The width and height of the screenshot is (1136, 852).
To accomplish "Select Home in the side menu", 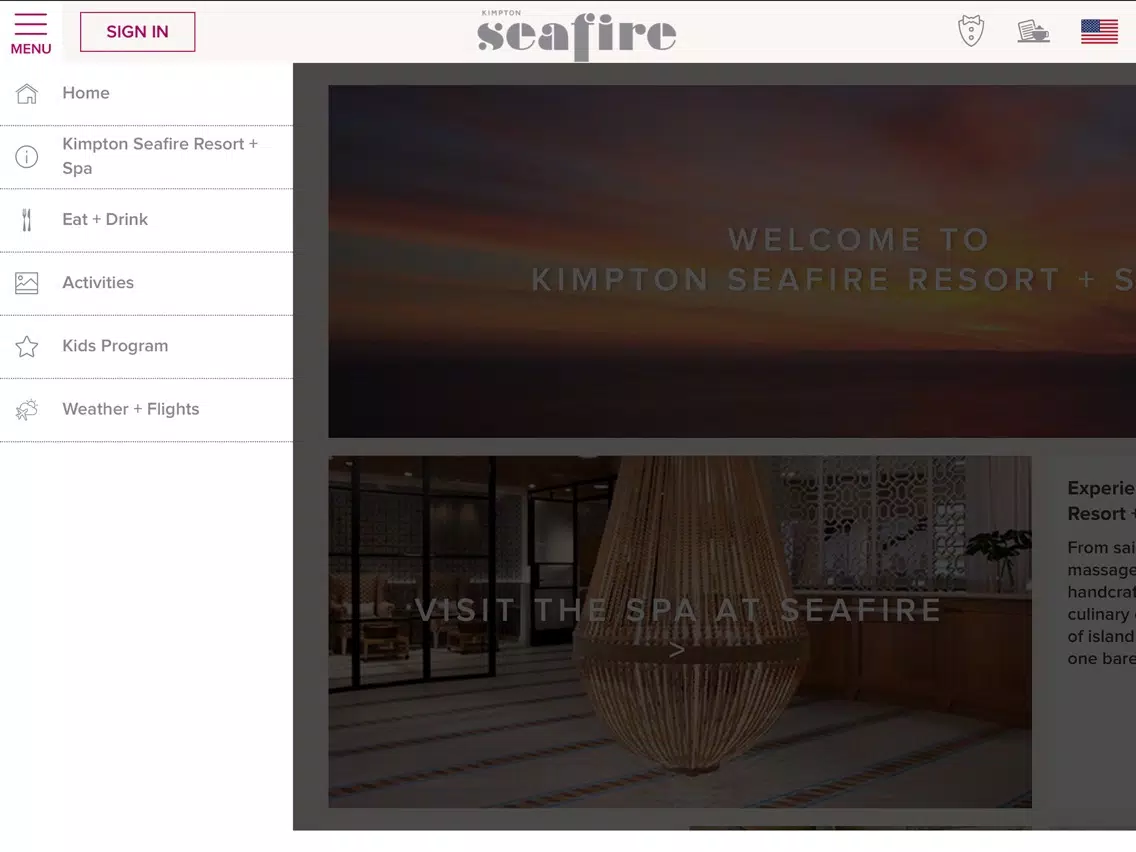I will click(x=146, y=93).
